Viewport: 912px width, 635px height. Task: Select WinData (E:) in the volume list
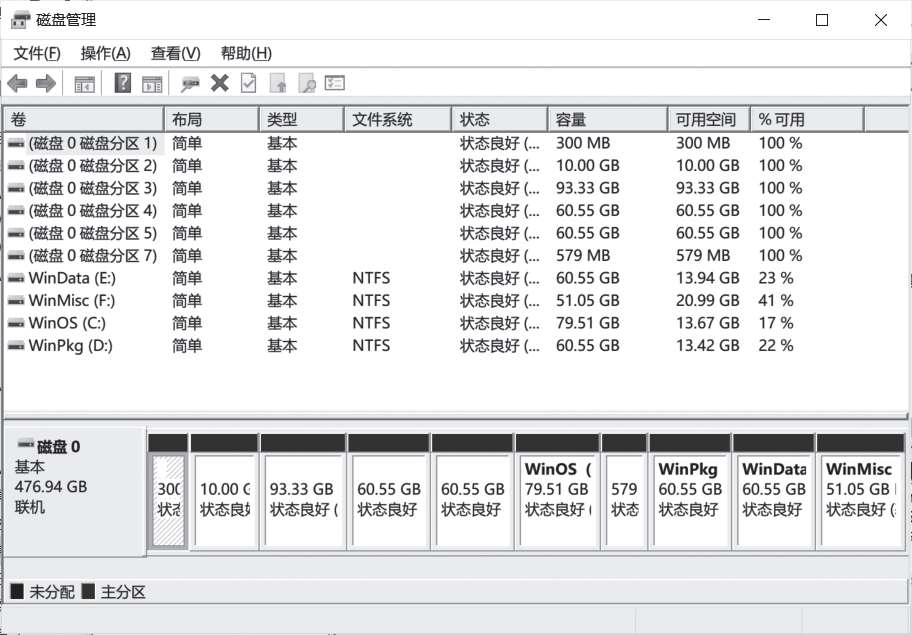click(x=72, y=278)
